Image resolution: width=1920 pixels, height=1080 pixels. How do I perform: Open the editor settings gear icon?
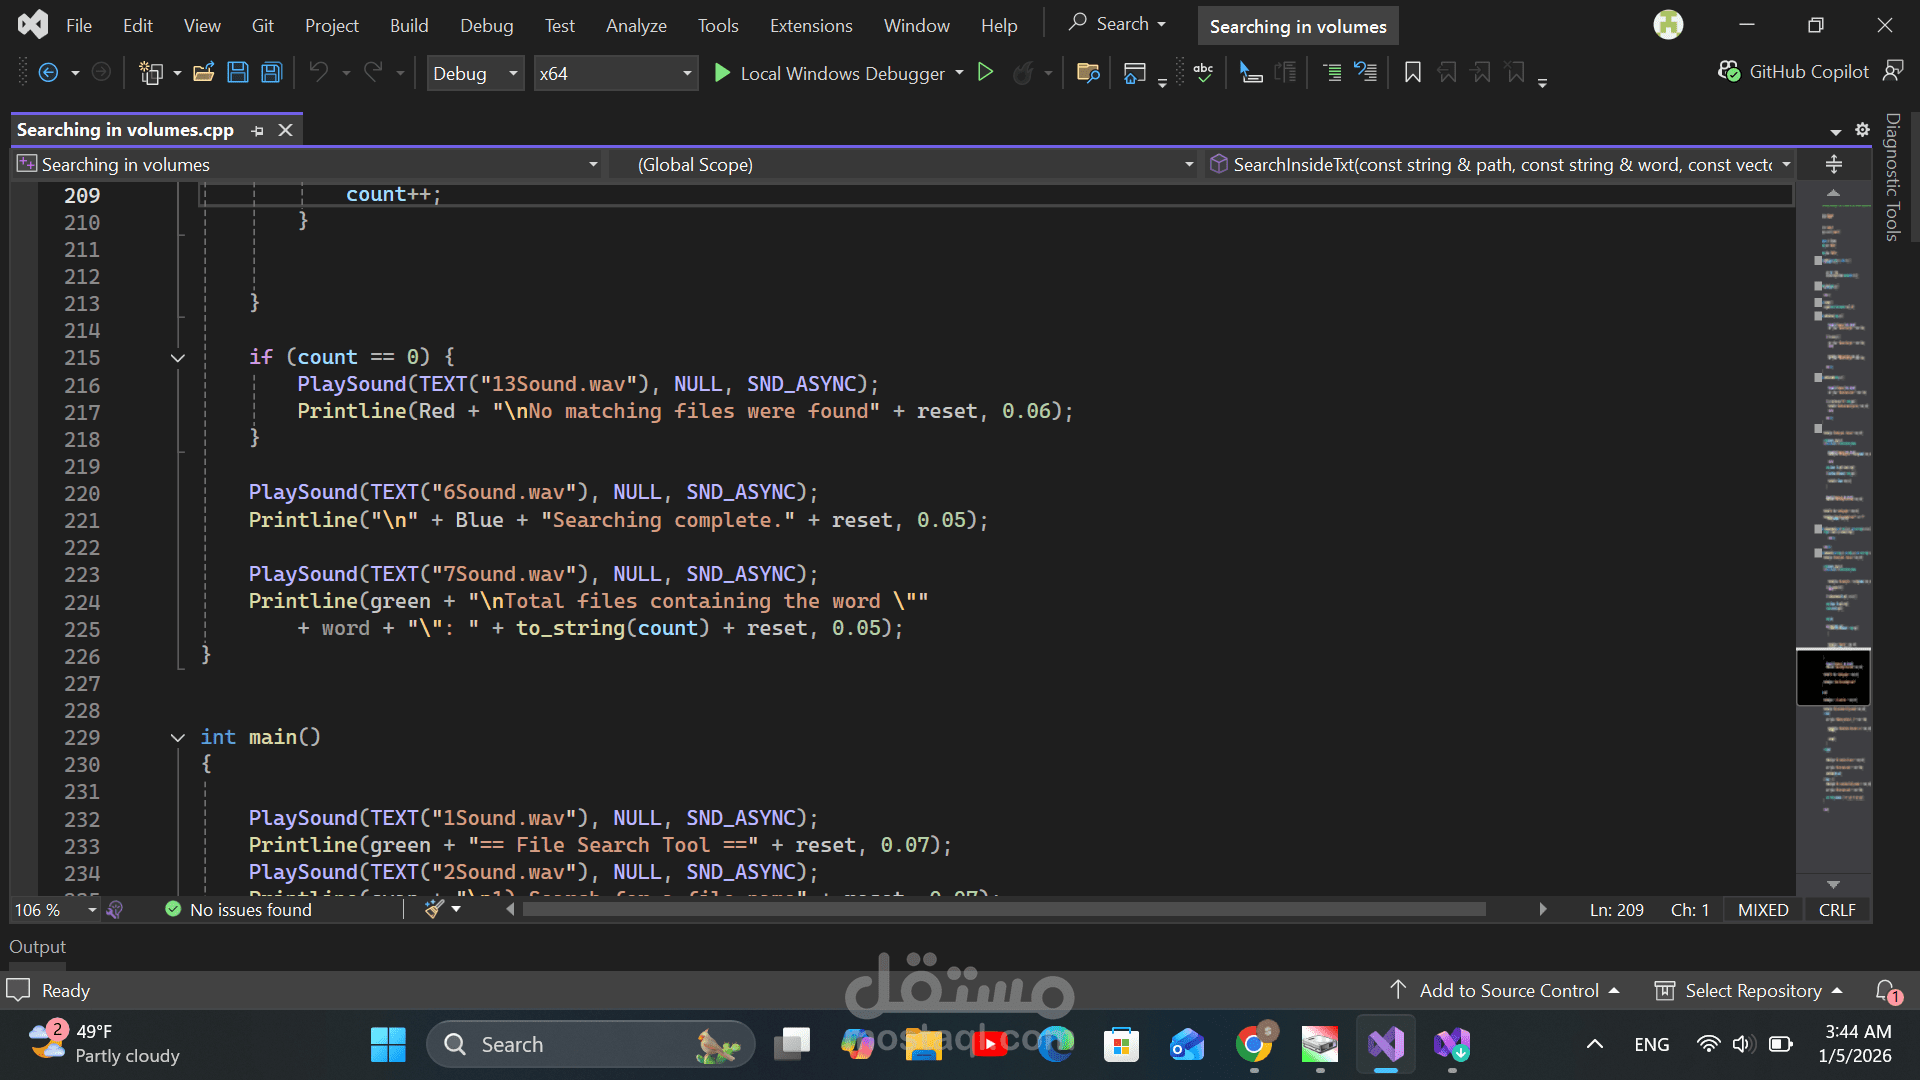point(1862,130)
